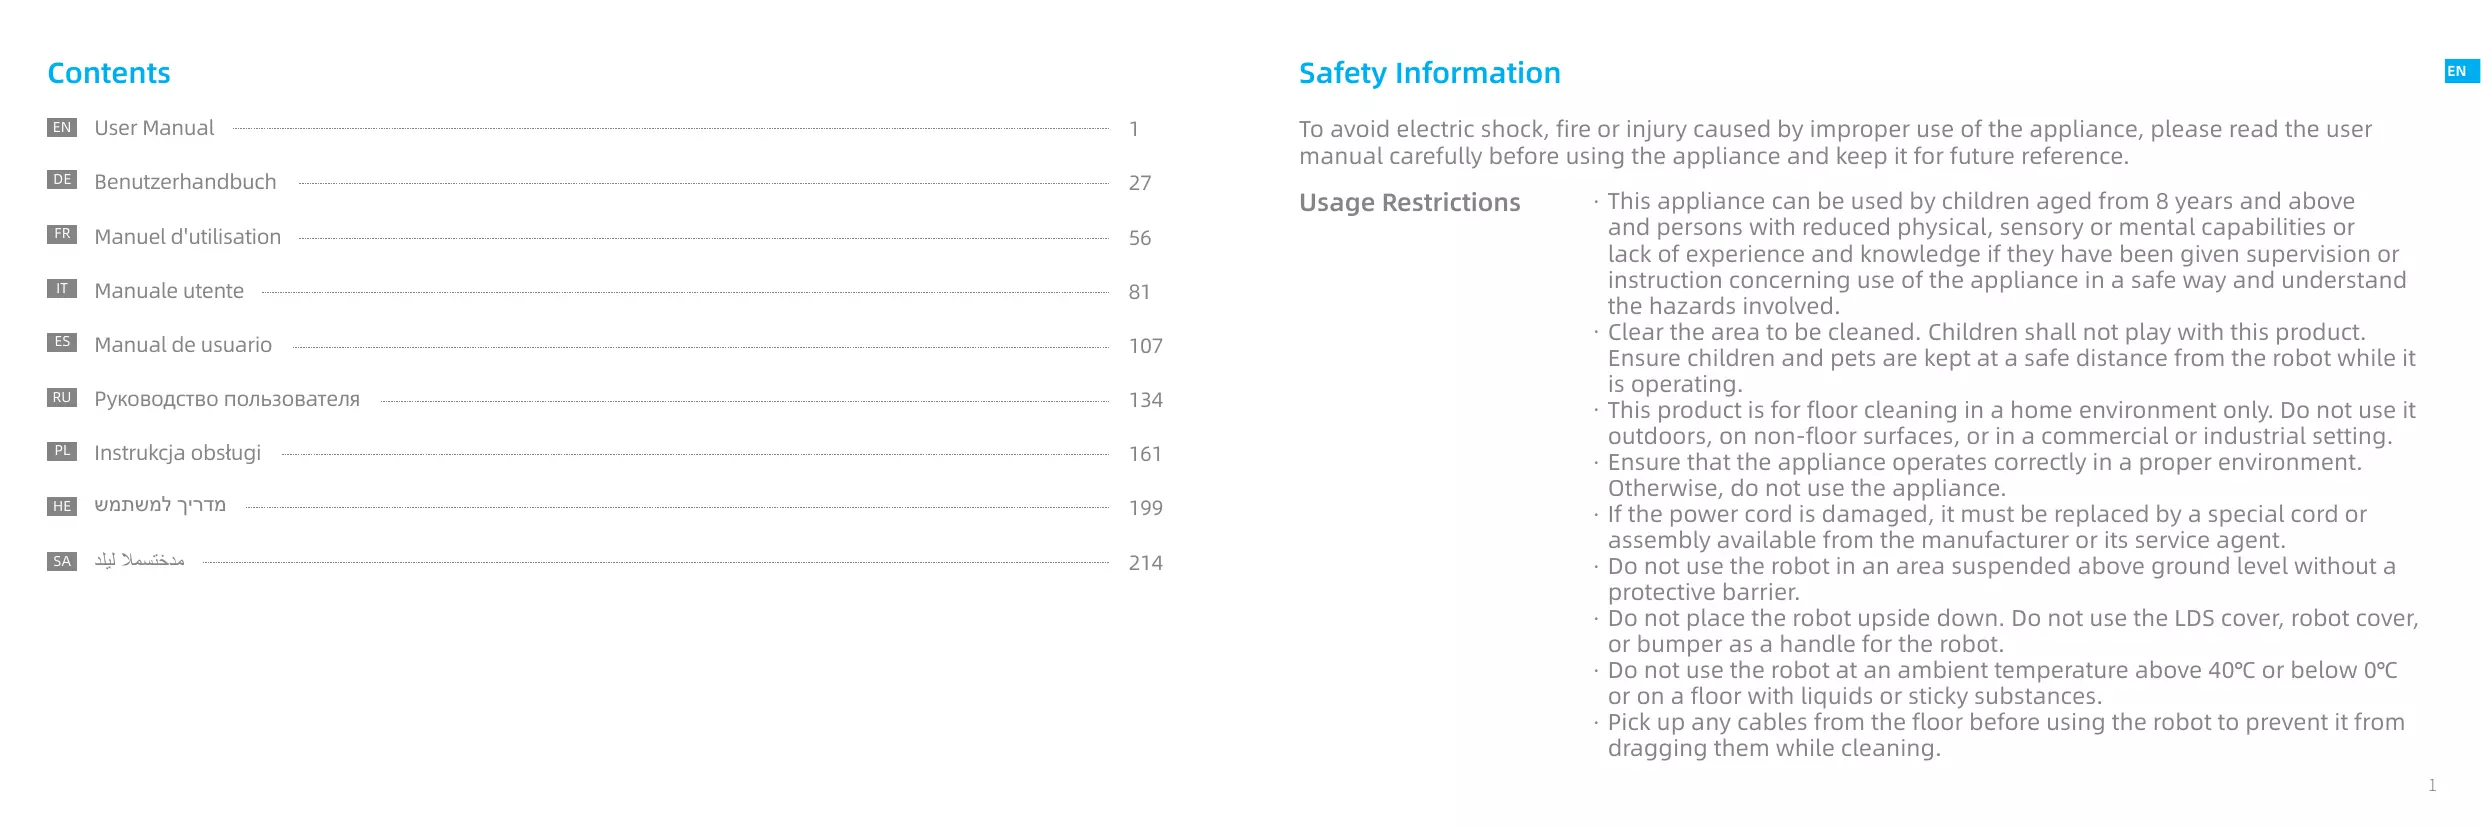
Task: Click the Safety Information heading
Action: (x=1429, y=73)
